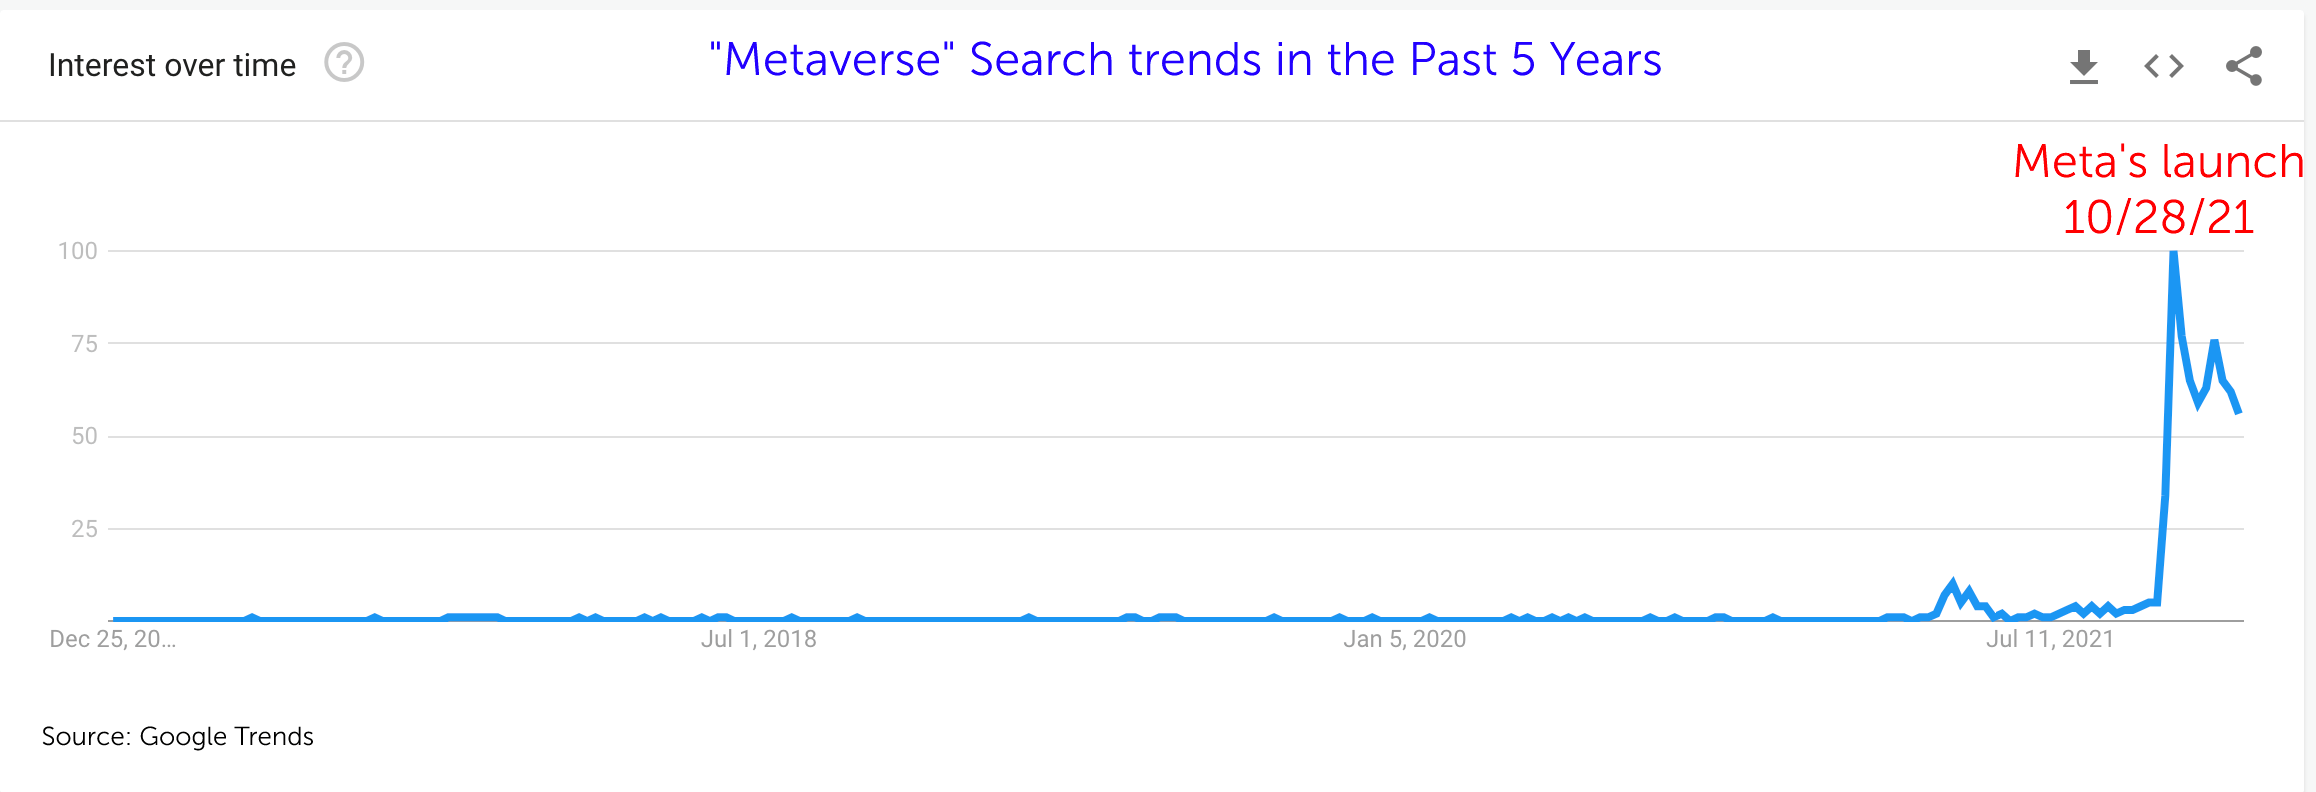
Task: Click the download CSV icon
Action: 2084,66
